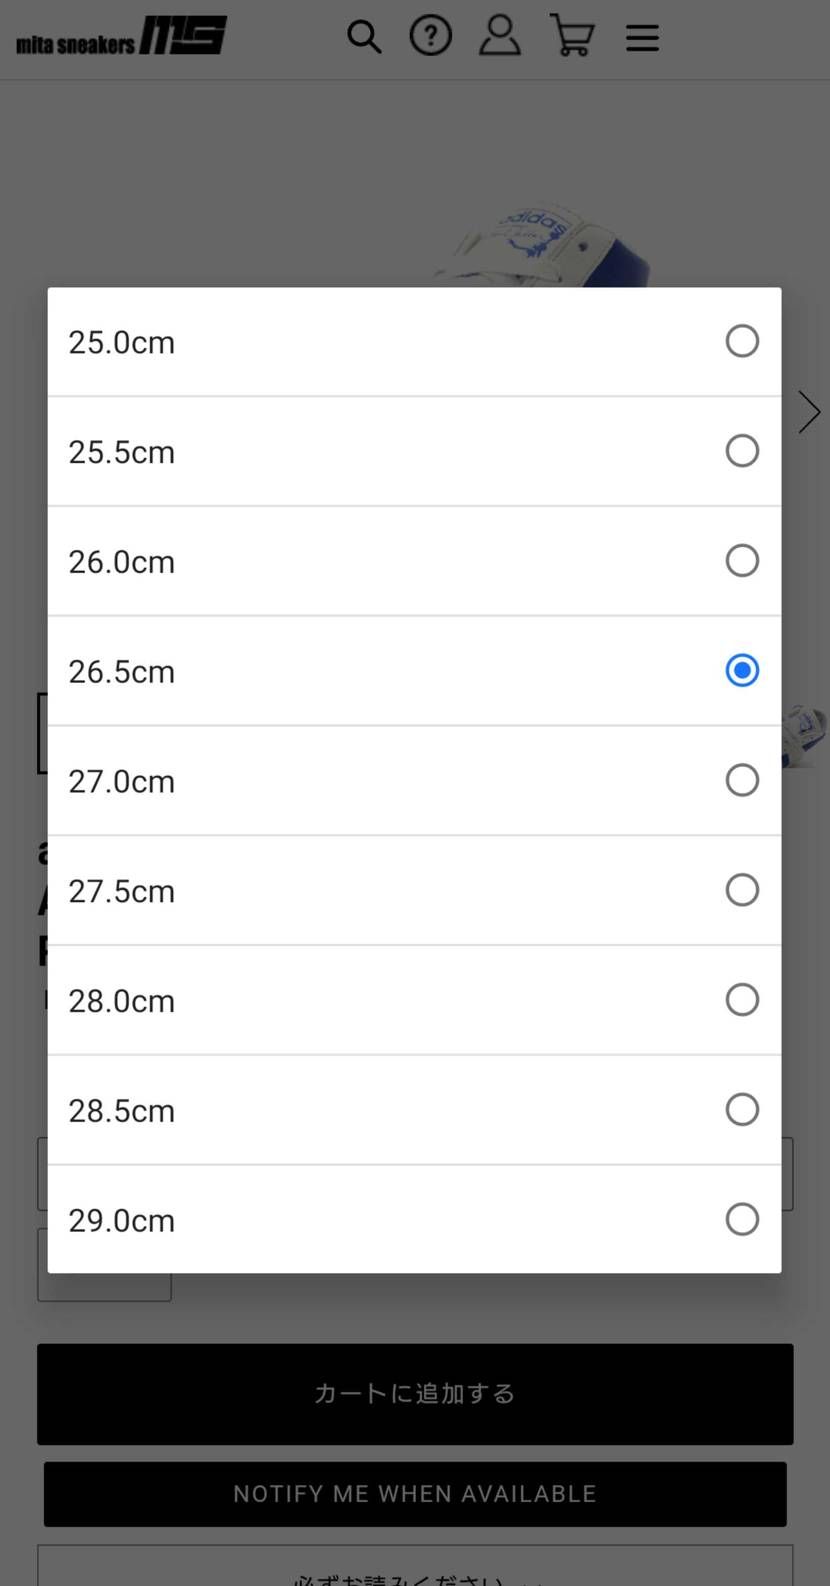
Task: Open the user account icon
Action: (500, 35)
